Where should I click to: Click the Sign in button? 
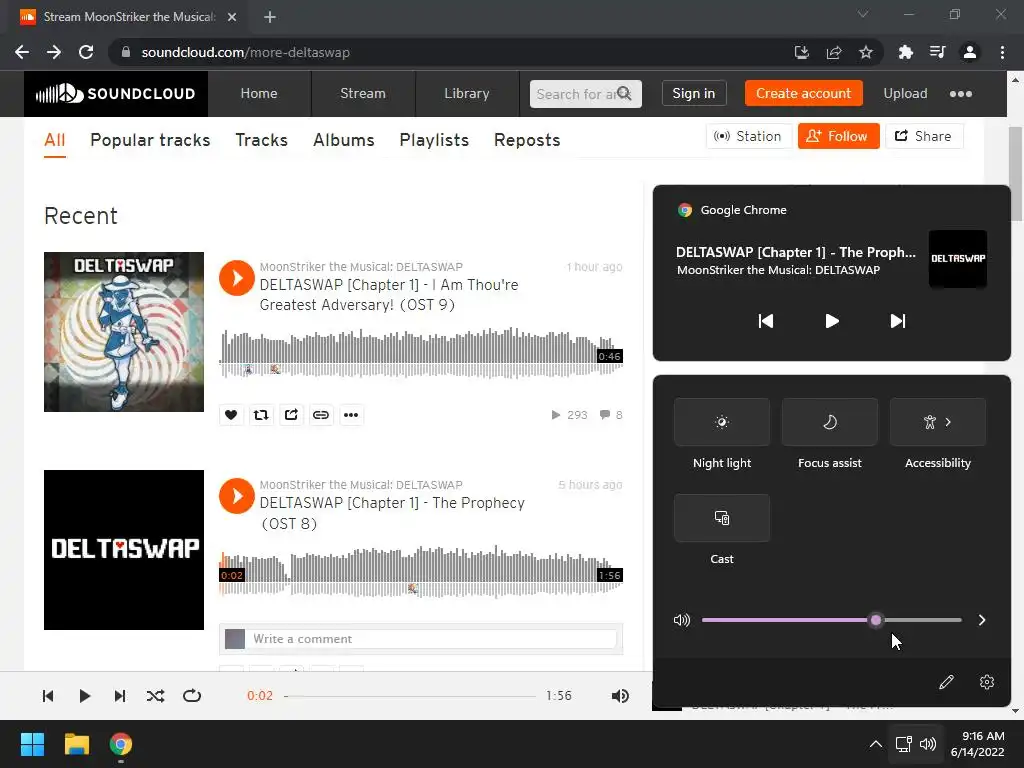click(694, 93)
